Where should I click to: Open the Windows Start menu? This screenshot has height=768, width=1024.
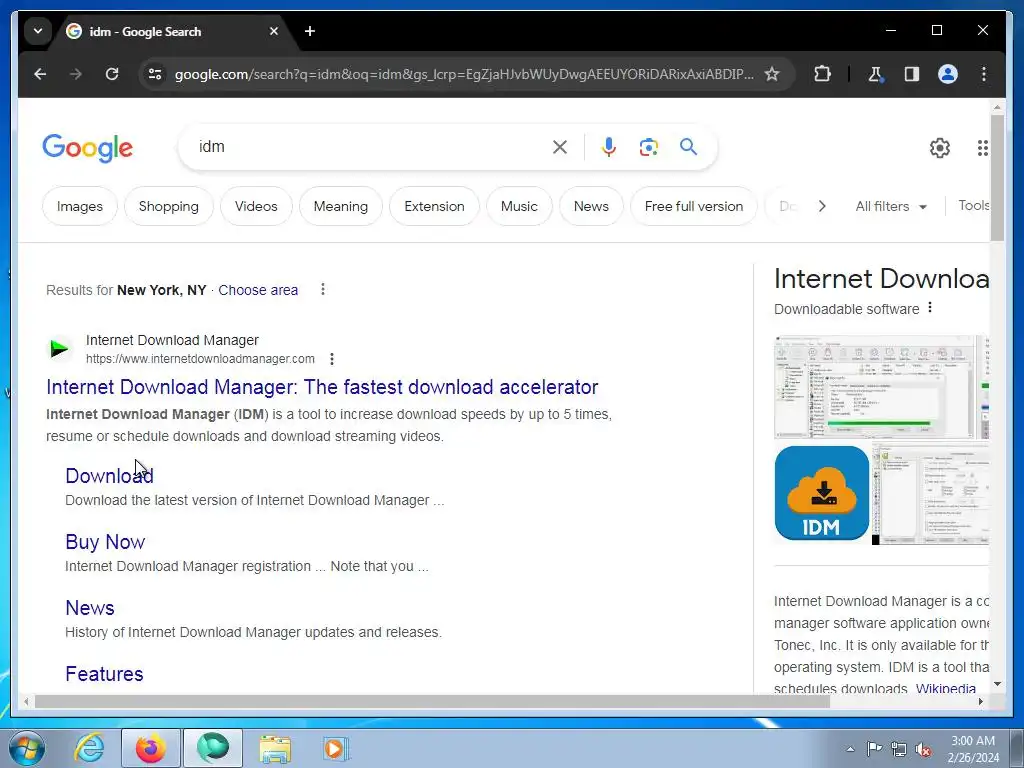pyautogui.click(x=27, y=748)
